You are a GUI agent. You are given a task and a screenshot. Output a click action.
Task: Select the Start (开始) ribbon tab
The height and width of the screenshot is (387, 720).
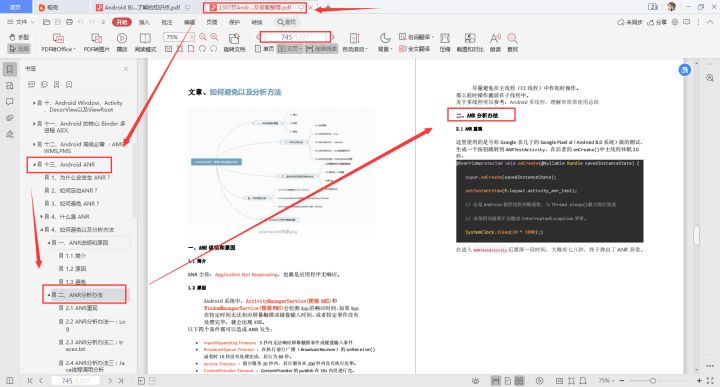click(x=122, y=22)
